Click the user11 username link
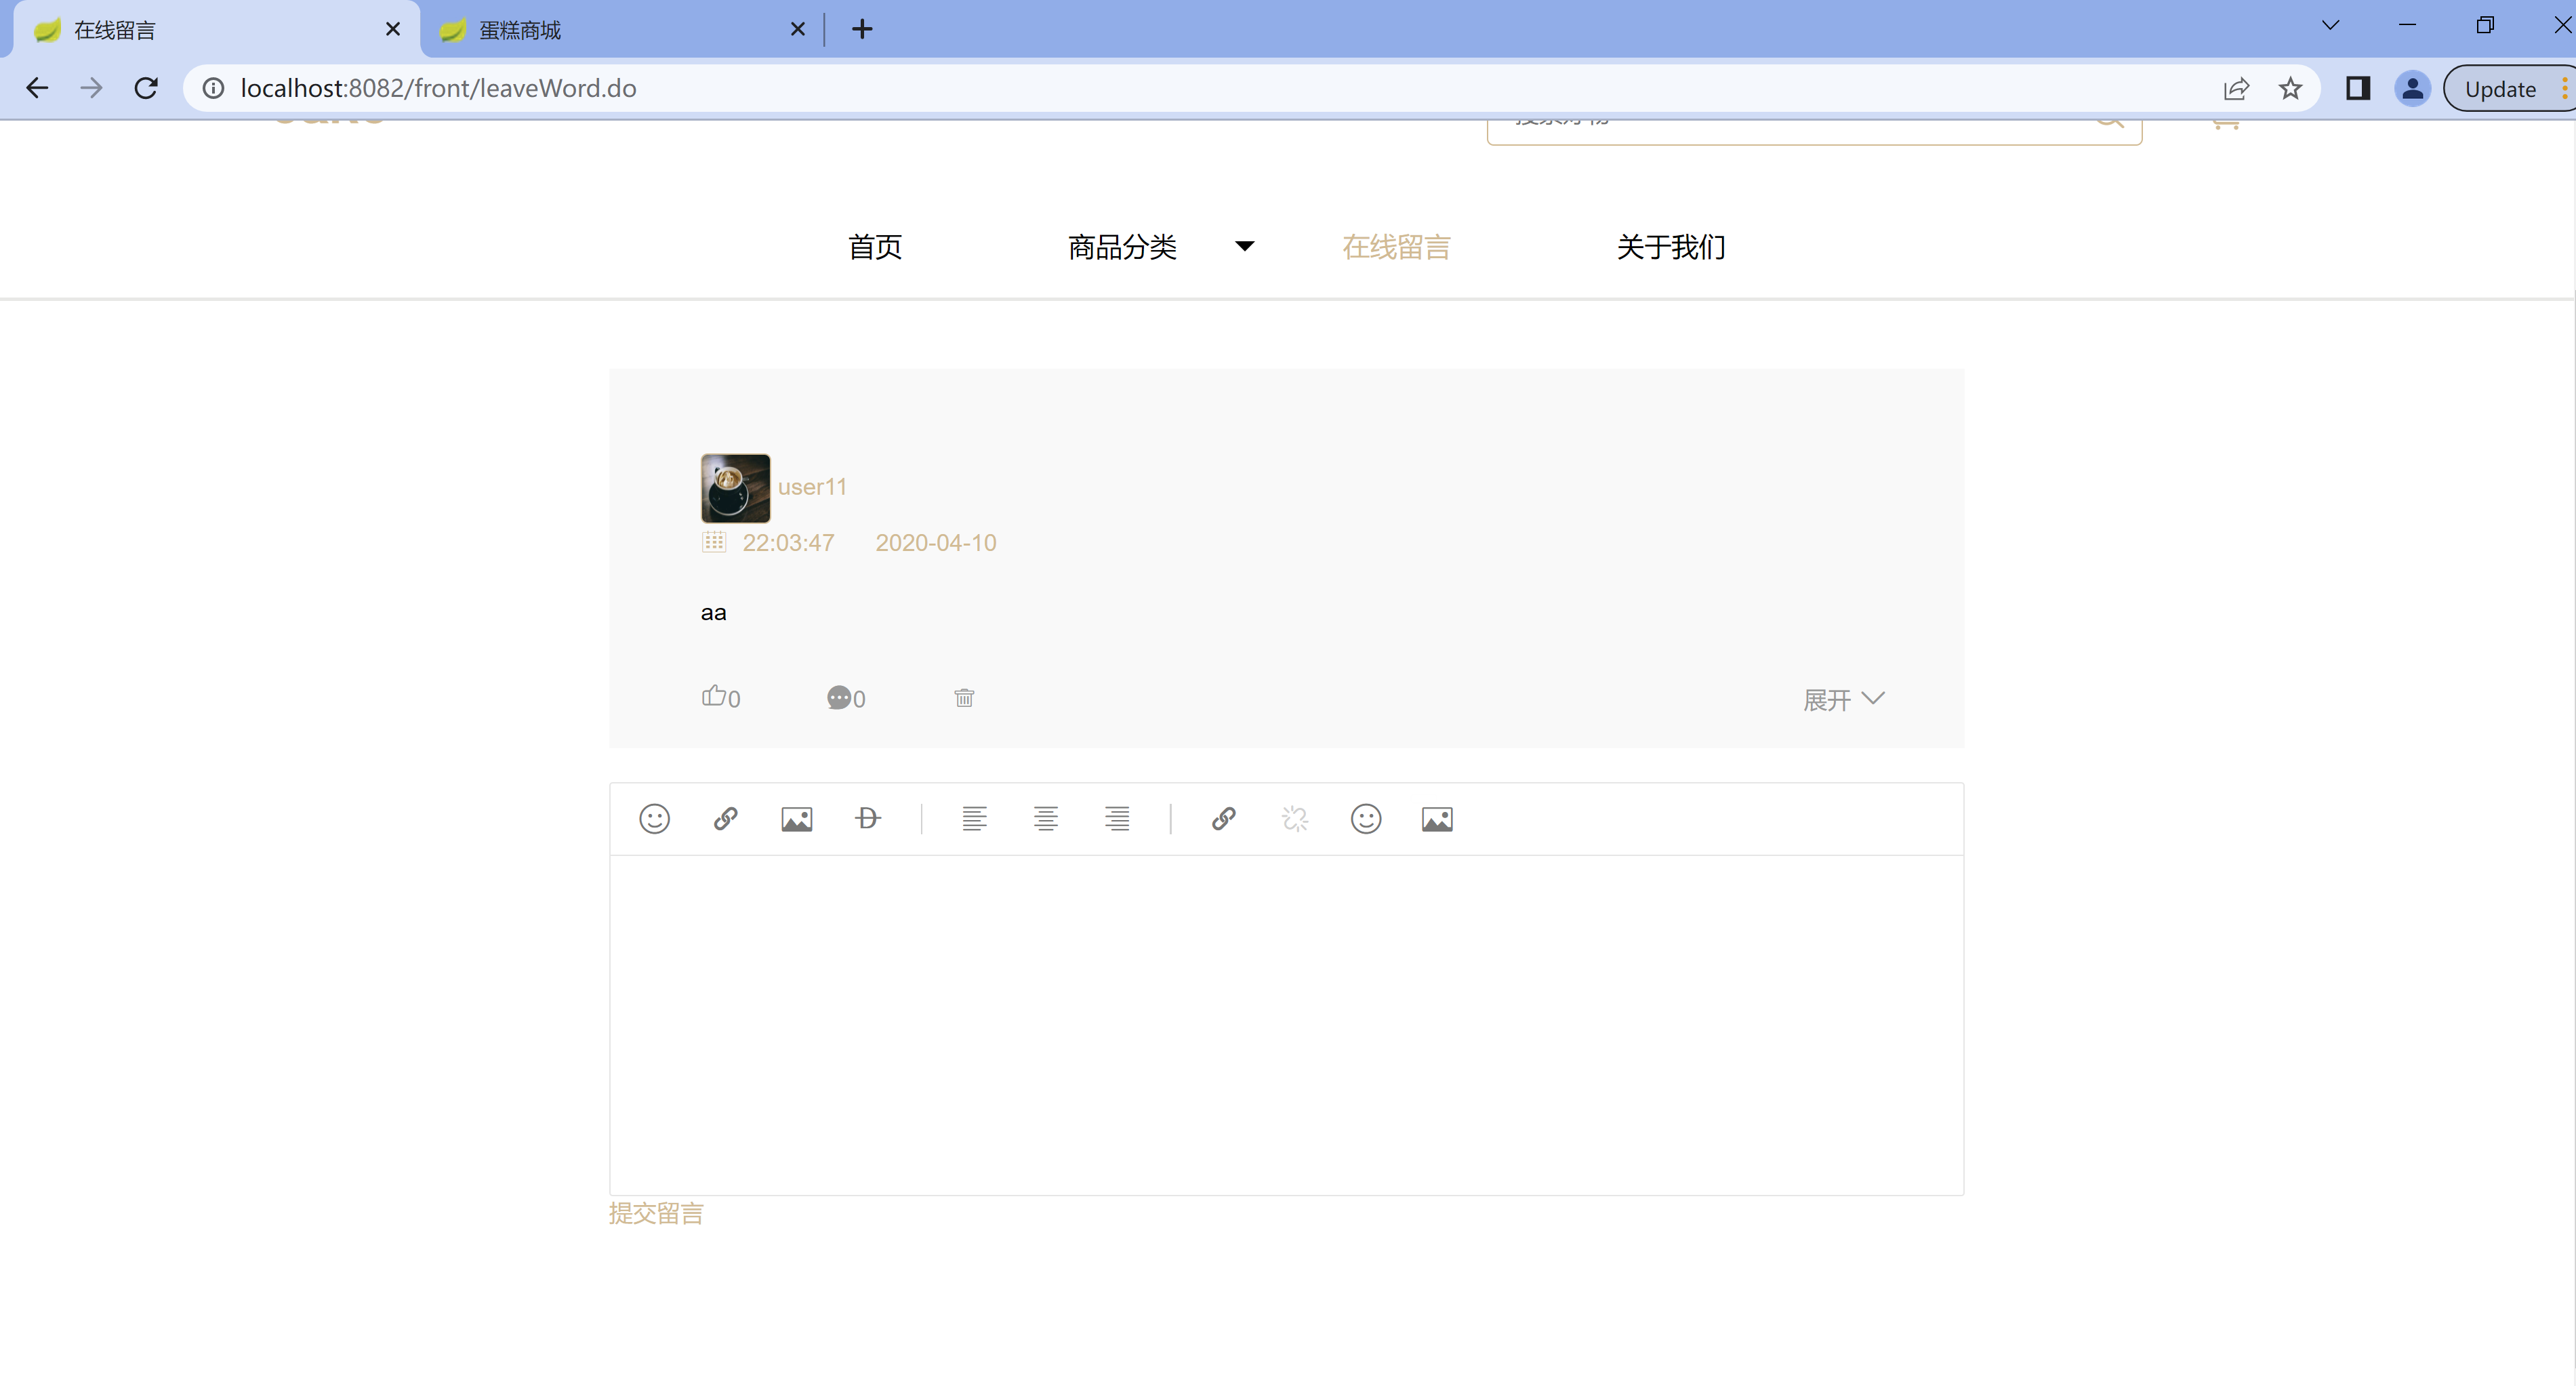This screenshot has height=1386, width=2576. point(812,487)
